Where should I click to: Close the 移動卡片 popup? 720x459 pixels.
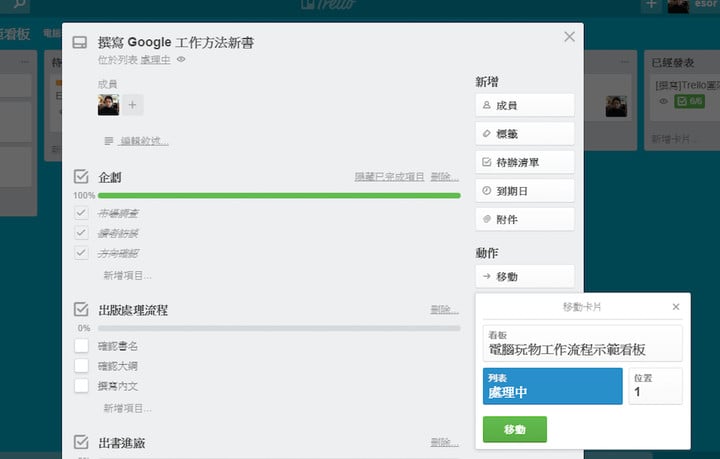pyautogui.click(x=676, y=307)
